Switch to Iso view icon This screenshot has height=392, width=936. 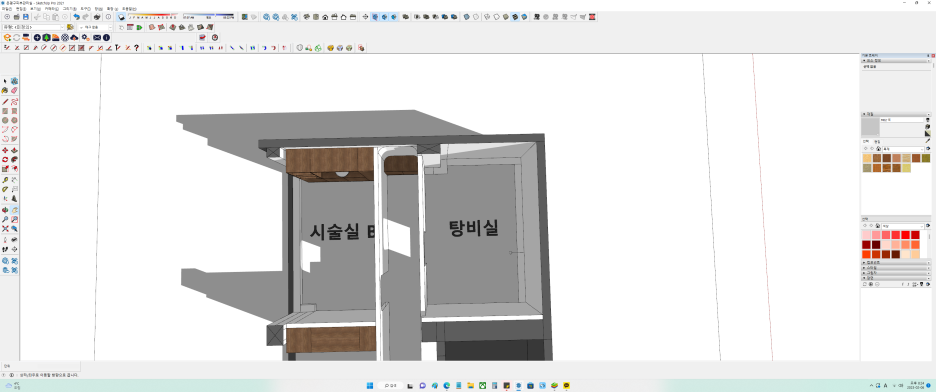[306, 17]
